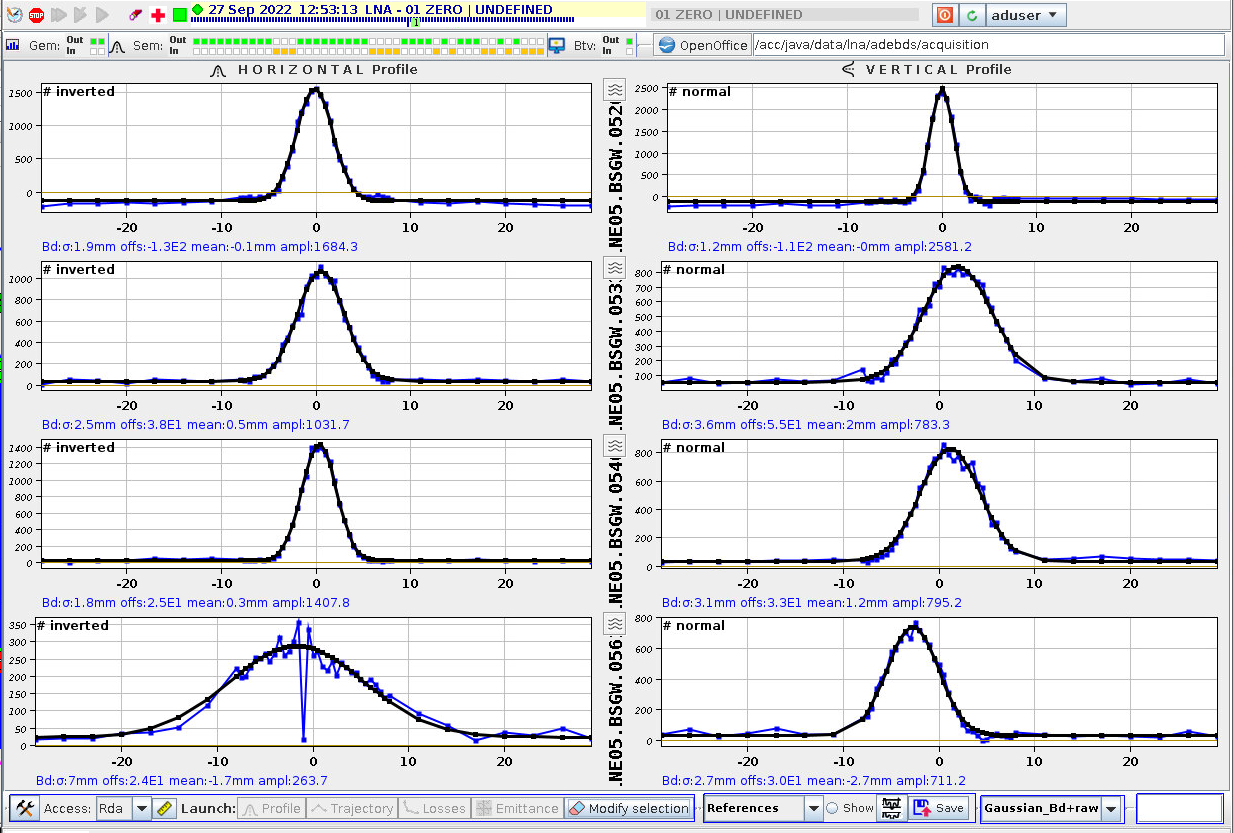Image resolution: width=1234 pixels, height=833 pixels.
Task: Click the Save button
Action: point(939,808)
